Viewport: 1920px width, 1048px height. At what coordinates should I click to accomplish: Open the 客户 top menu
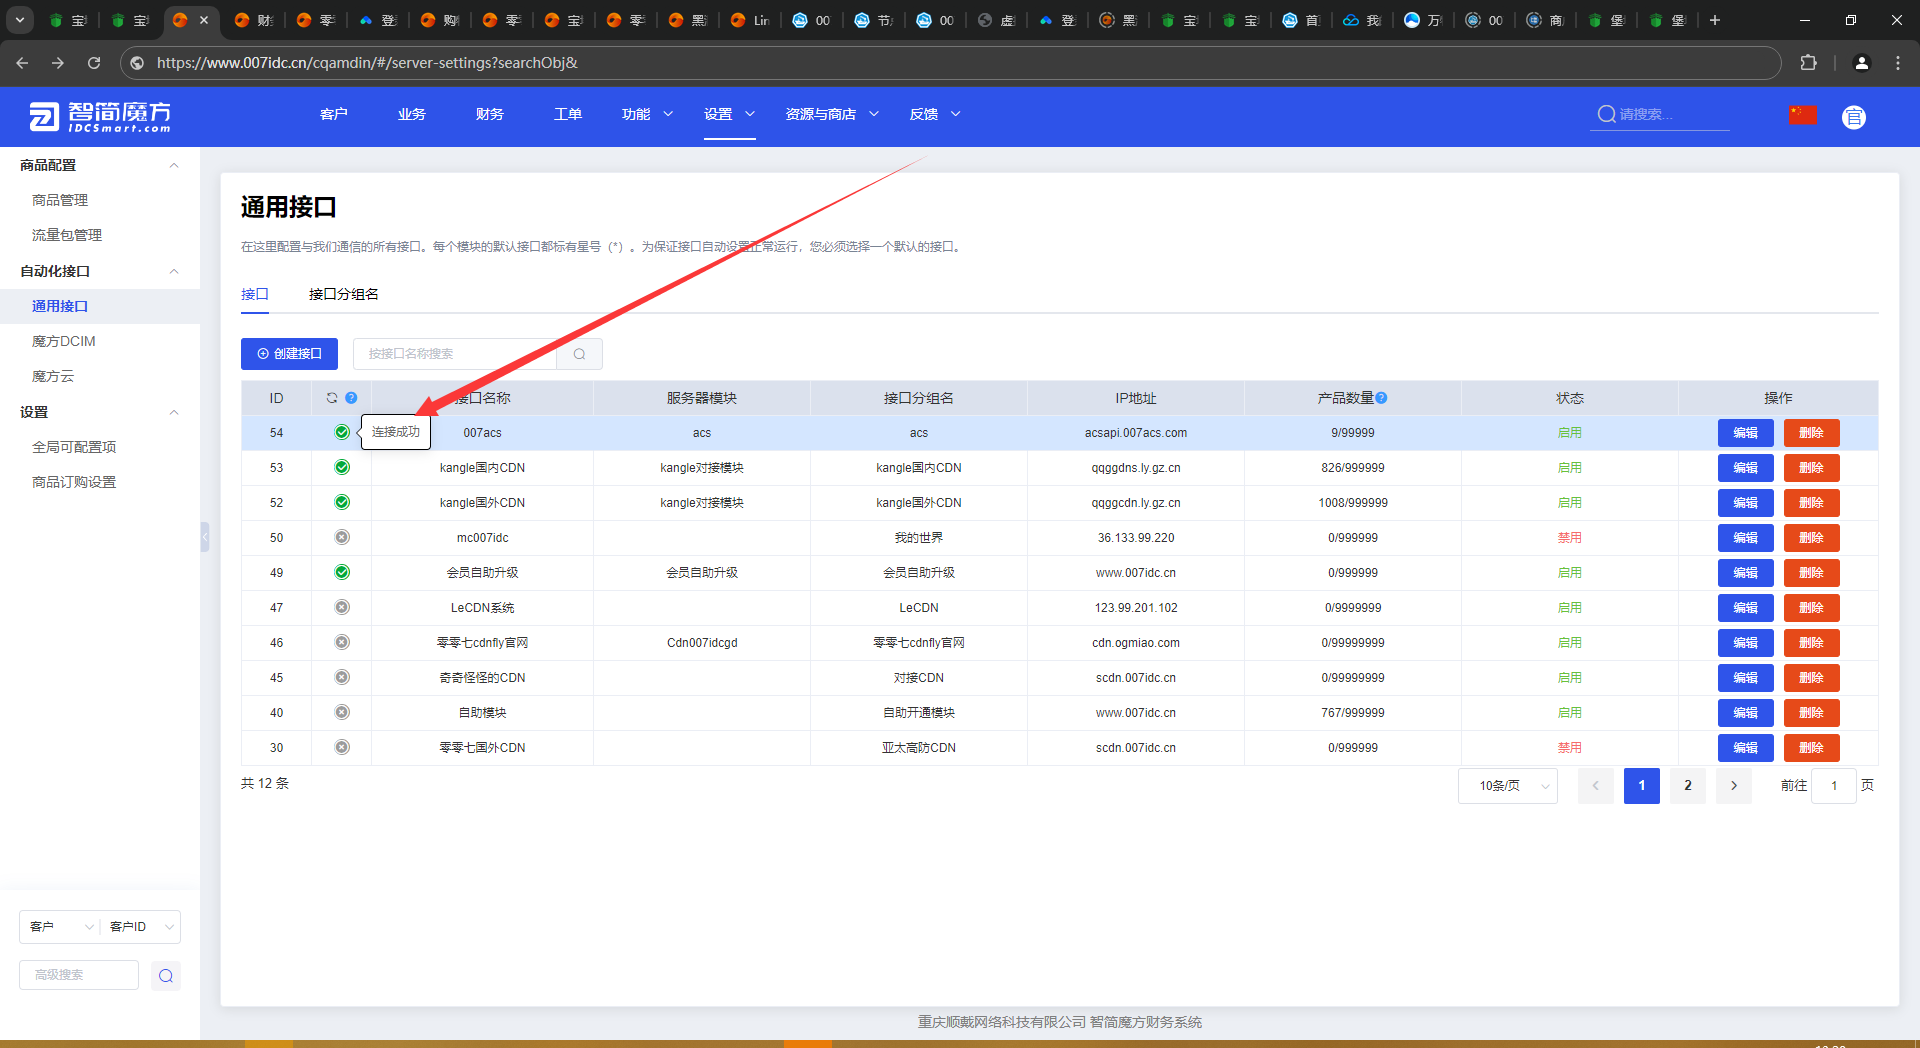[334, 114]
